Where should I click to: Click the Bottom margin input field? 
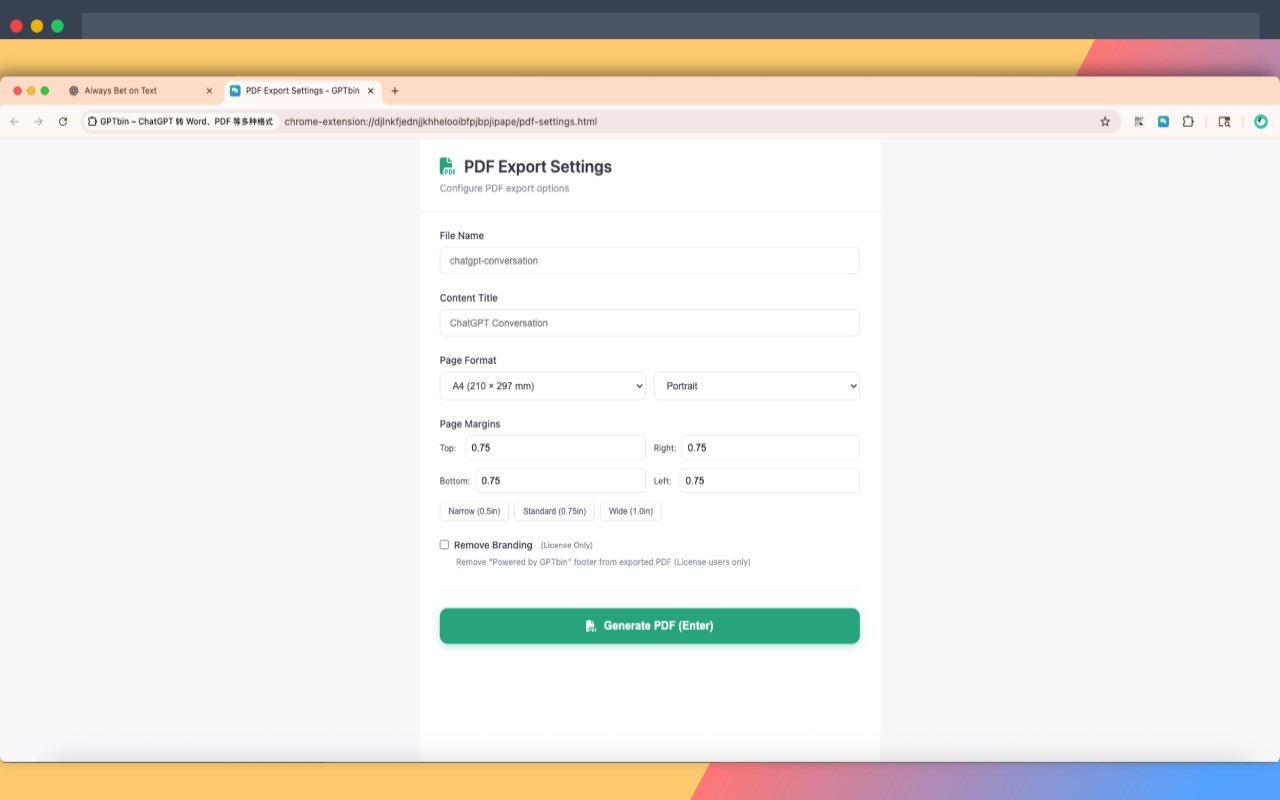point(561,481)
